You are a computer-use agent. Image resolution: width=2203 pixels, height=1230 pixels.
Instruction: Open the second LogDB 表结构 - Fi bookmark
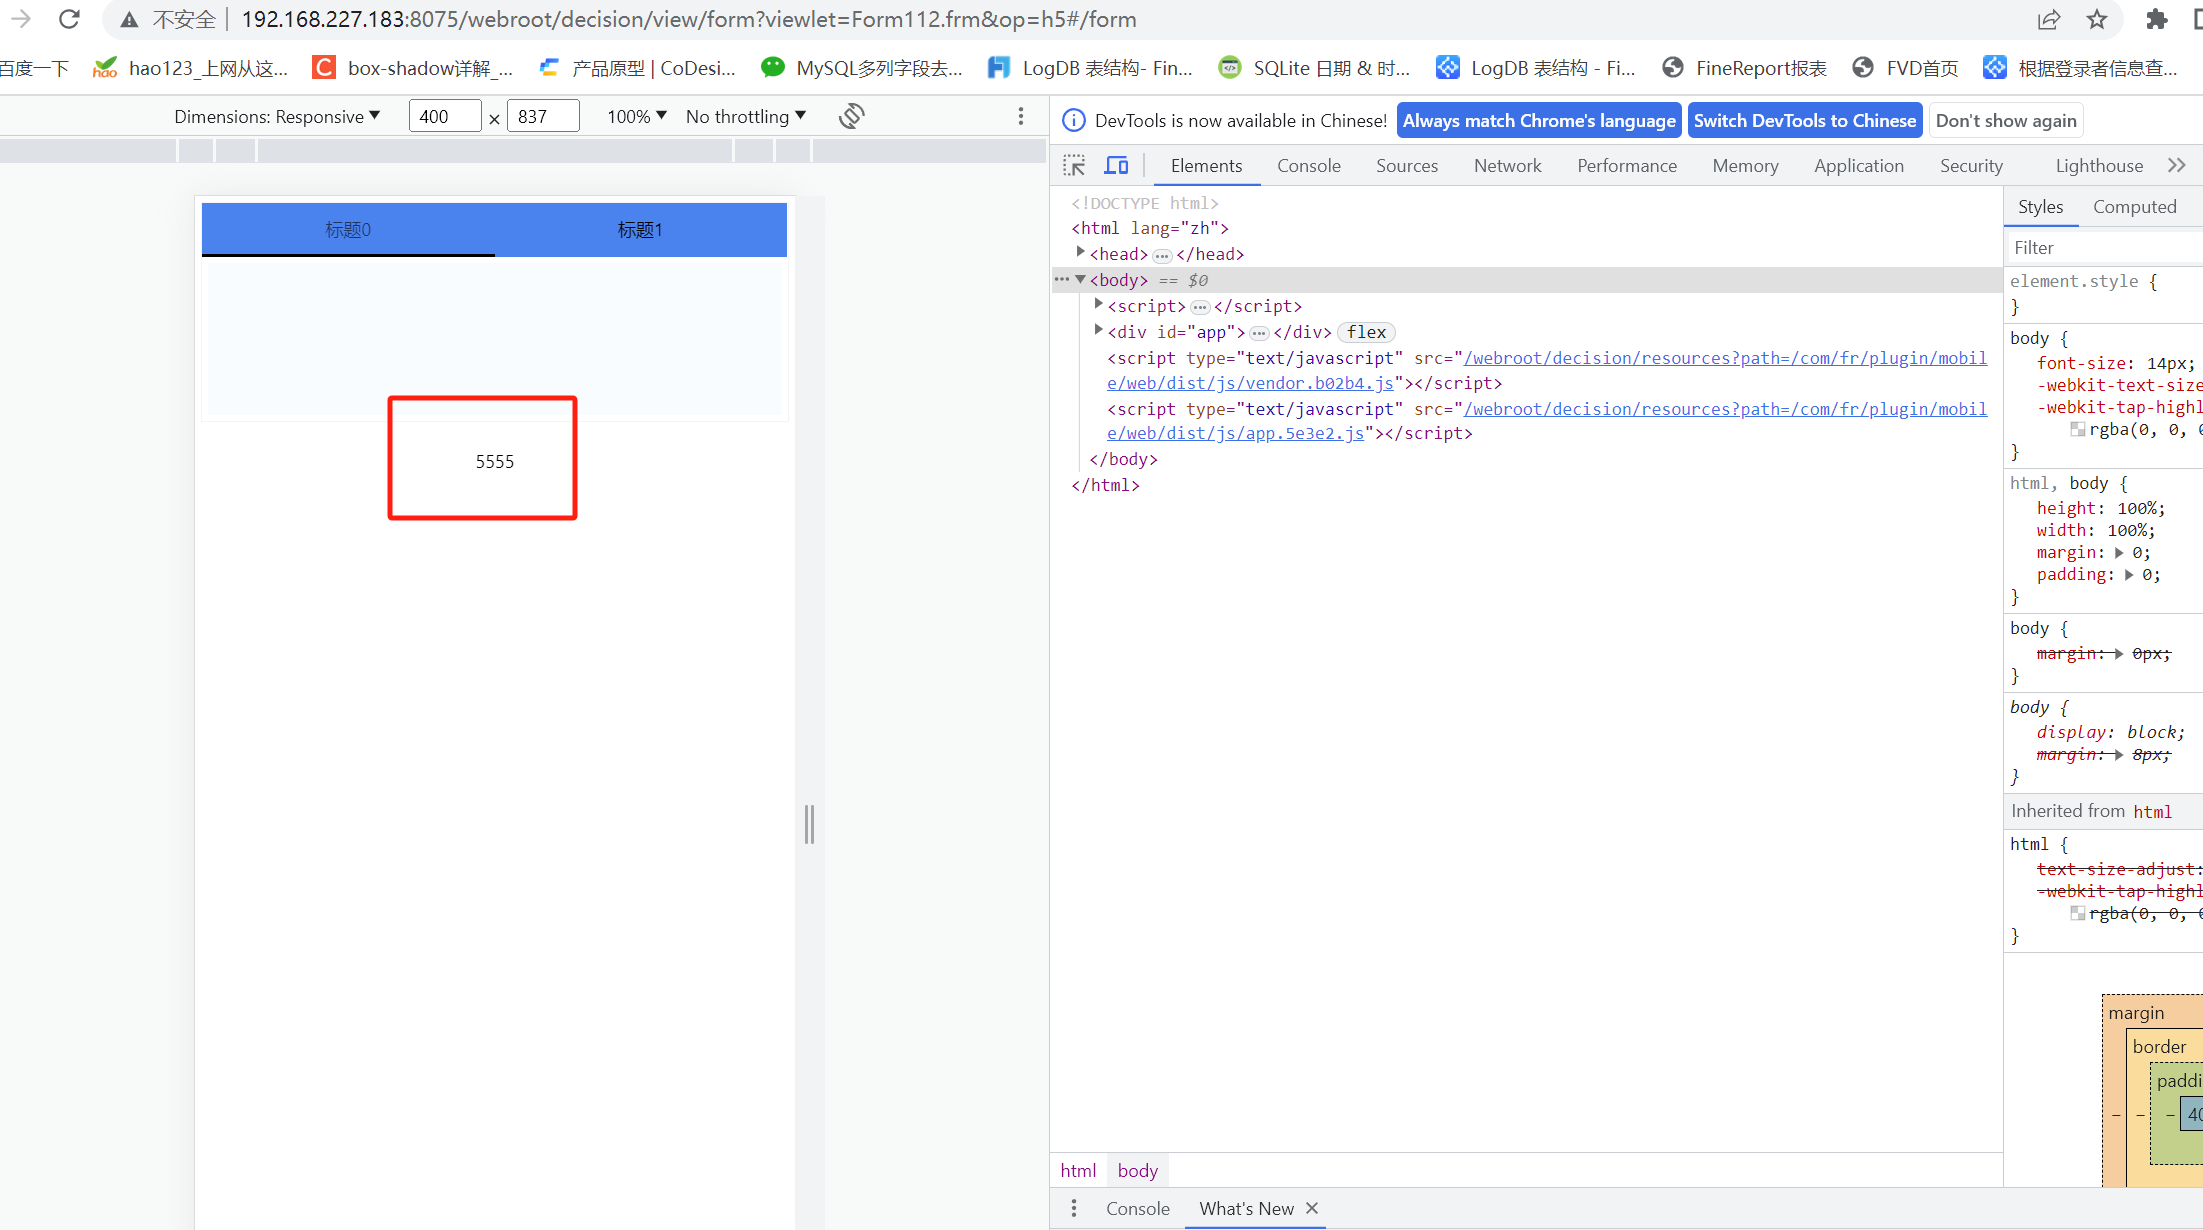coord(1536,67)
